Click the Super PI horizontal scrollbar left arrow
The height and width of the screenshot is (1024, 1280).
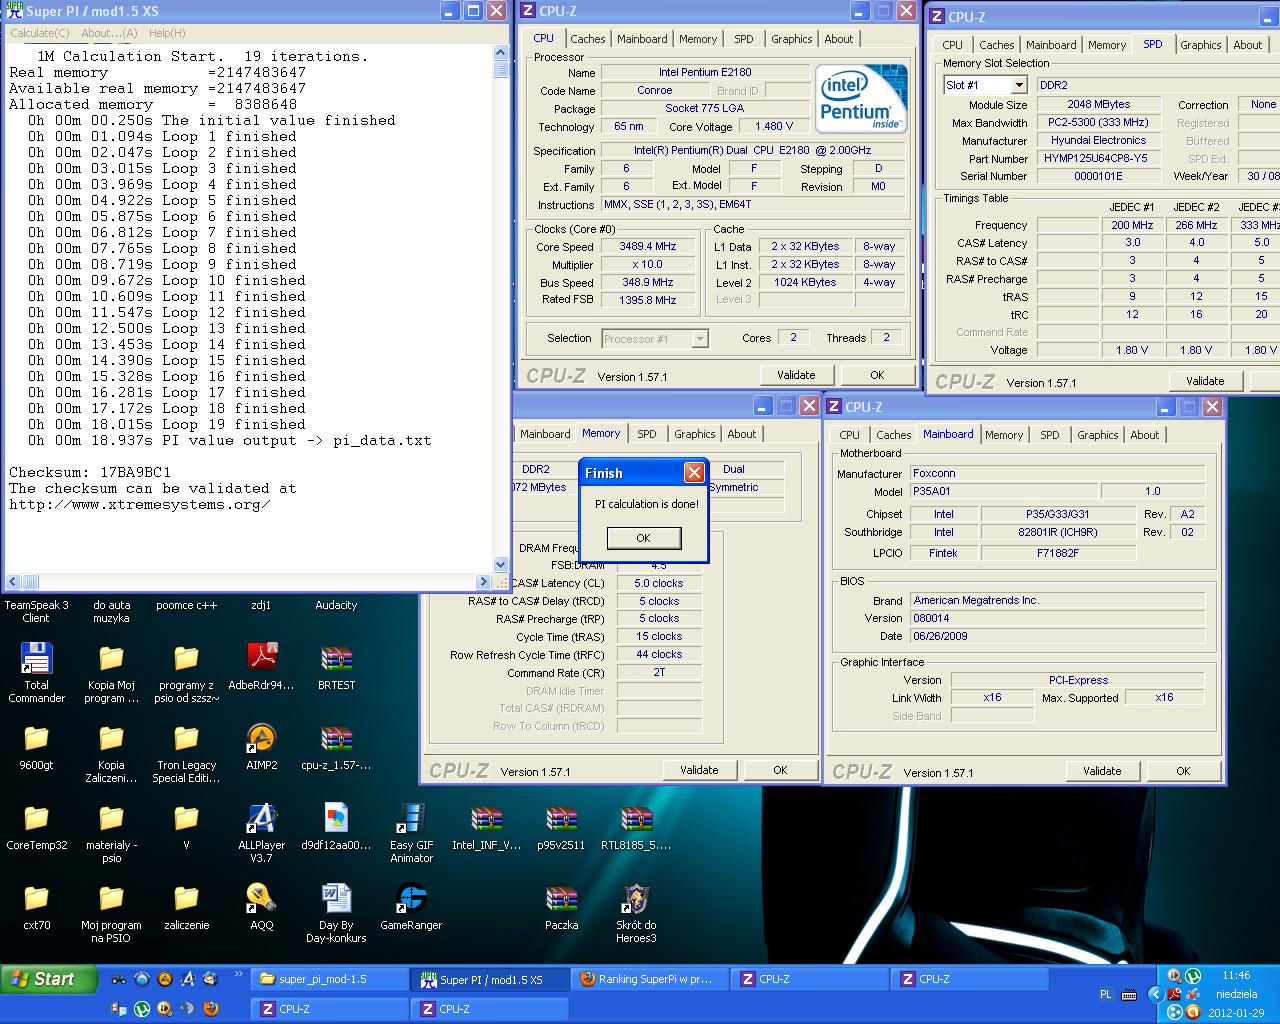[x=13, y=582]
